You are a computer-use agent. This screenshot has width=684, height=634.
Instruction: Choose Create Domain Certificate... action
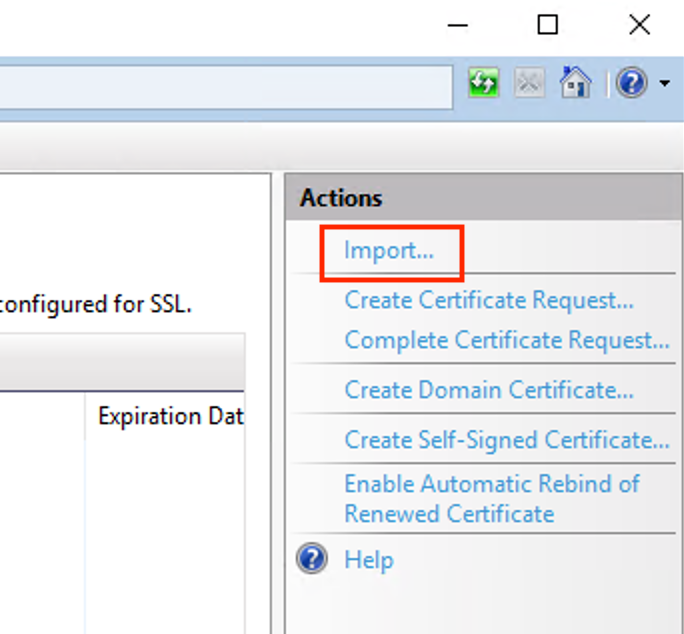pos(489,390)
